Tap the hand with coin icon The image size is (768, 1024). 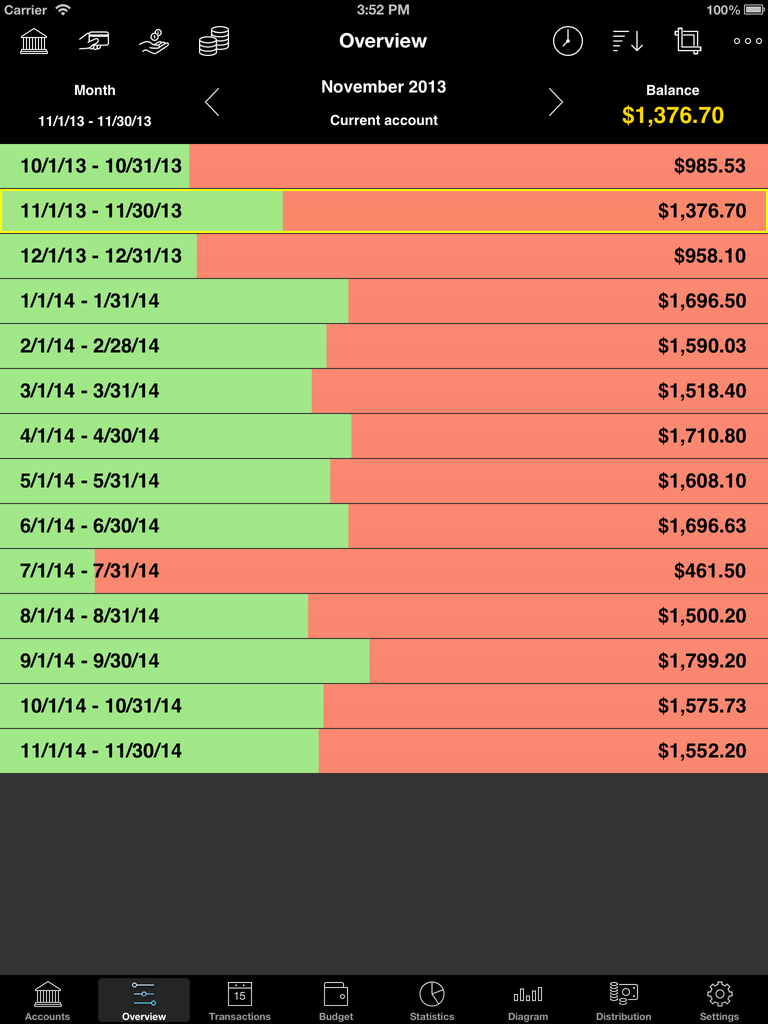pos(154,41)
